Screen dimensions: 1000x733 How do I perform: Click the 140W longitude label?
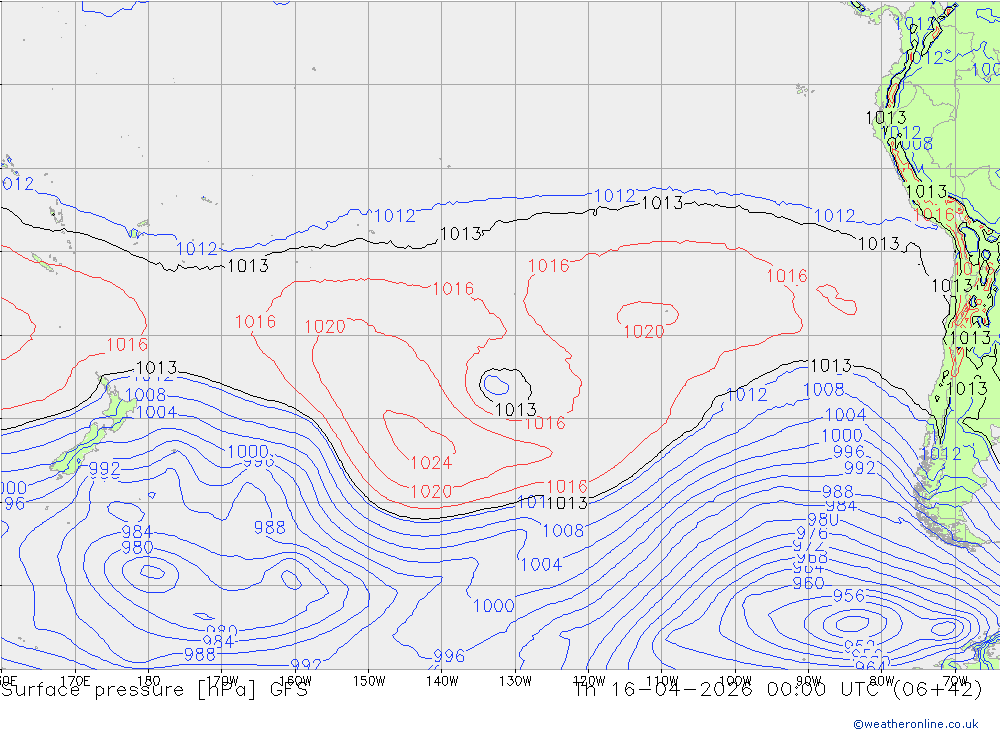click(x=442, y=681)
